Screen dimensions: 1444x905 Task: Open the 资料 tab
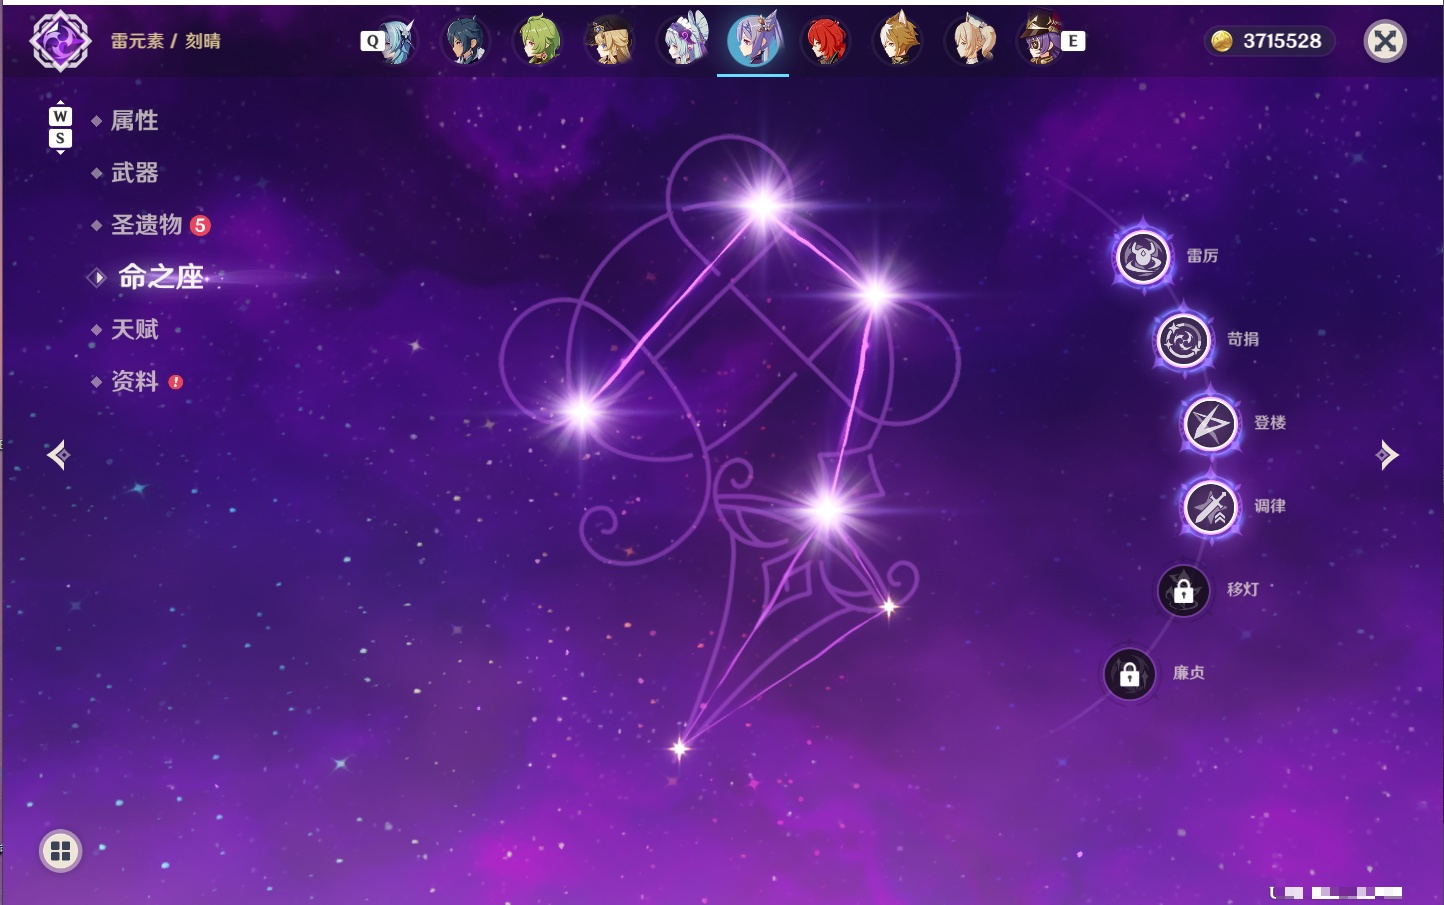tap(135, 381)
